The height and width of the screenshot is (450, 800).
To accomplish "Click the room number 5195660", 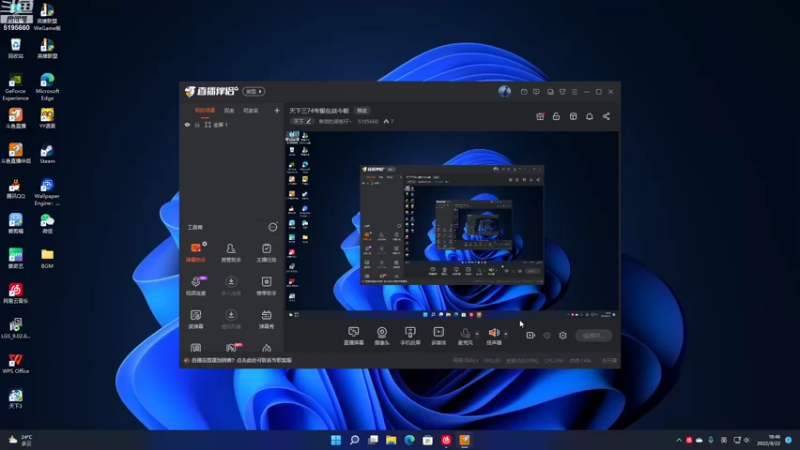I will tap(368, 121).
